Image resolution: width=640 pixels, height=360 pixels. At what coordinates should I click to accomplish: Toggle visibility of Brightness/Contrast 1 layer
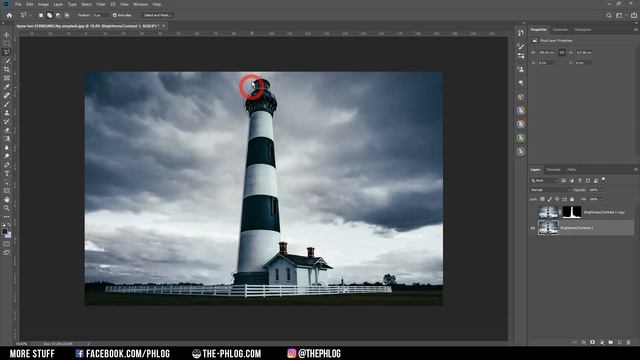(x=533, y=228)
